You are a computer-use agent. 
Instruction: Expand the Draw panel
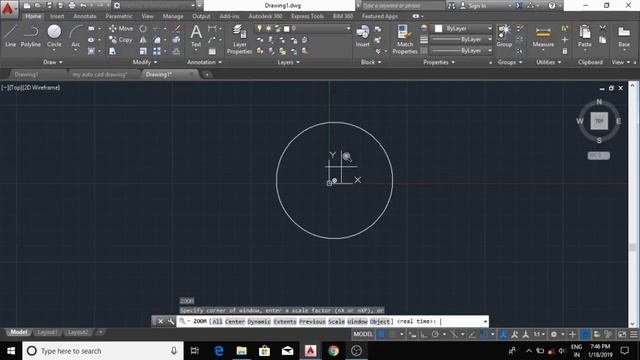[53, 62]
